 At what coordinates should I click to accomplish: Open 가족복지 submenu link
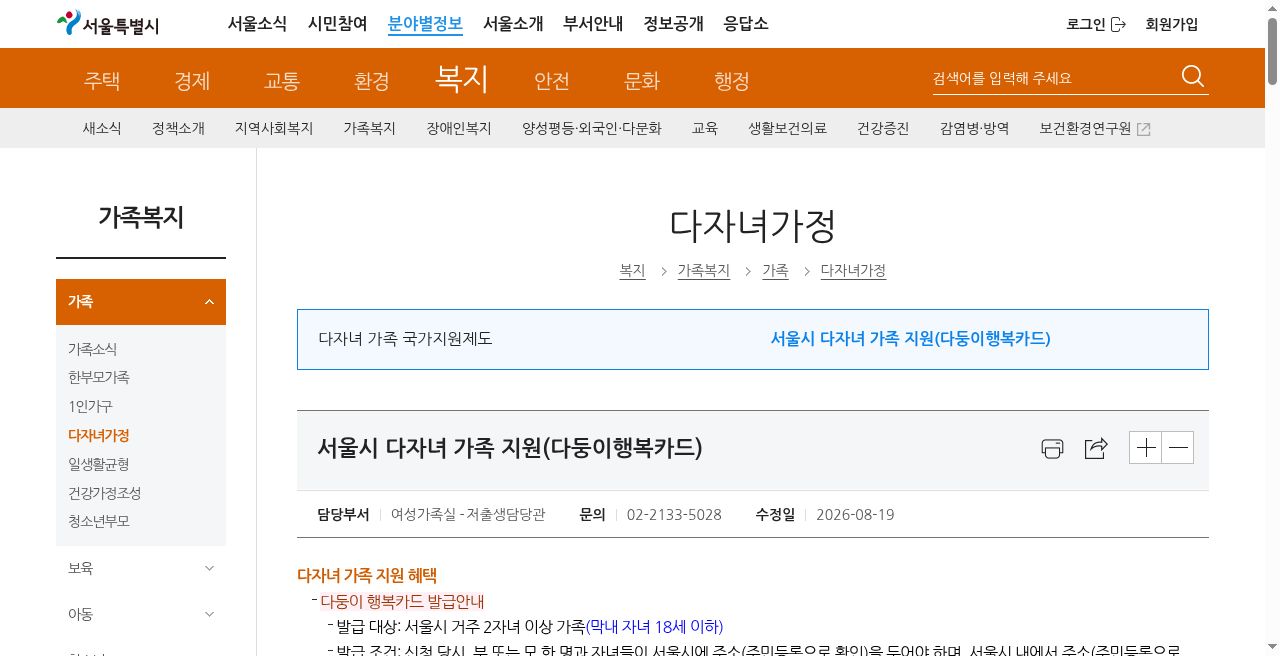370,128
